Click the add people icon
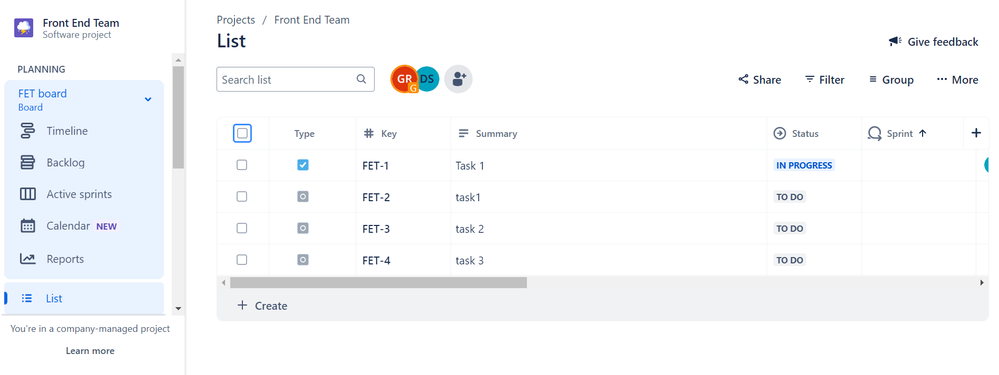The image size is (999, 375). click(458, 79)
